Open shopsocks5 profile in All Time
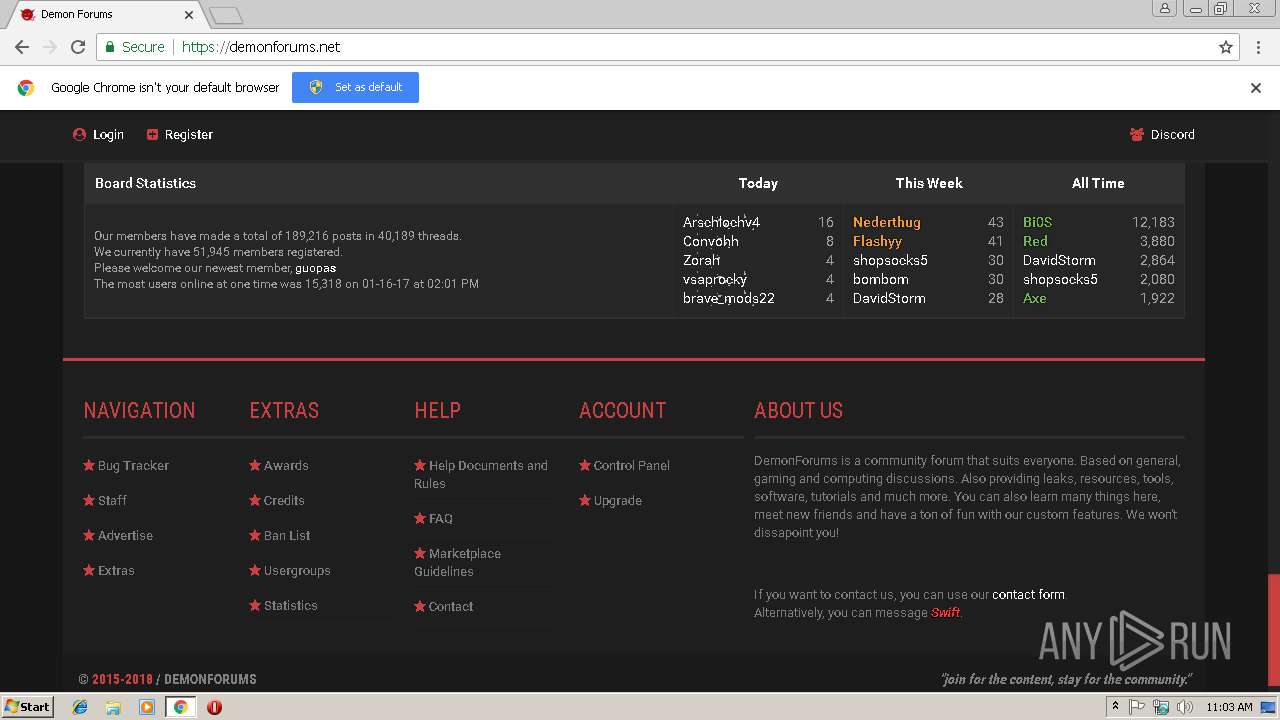 [1060, 279]
